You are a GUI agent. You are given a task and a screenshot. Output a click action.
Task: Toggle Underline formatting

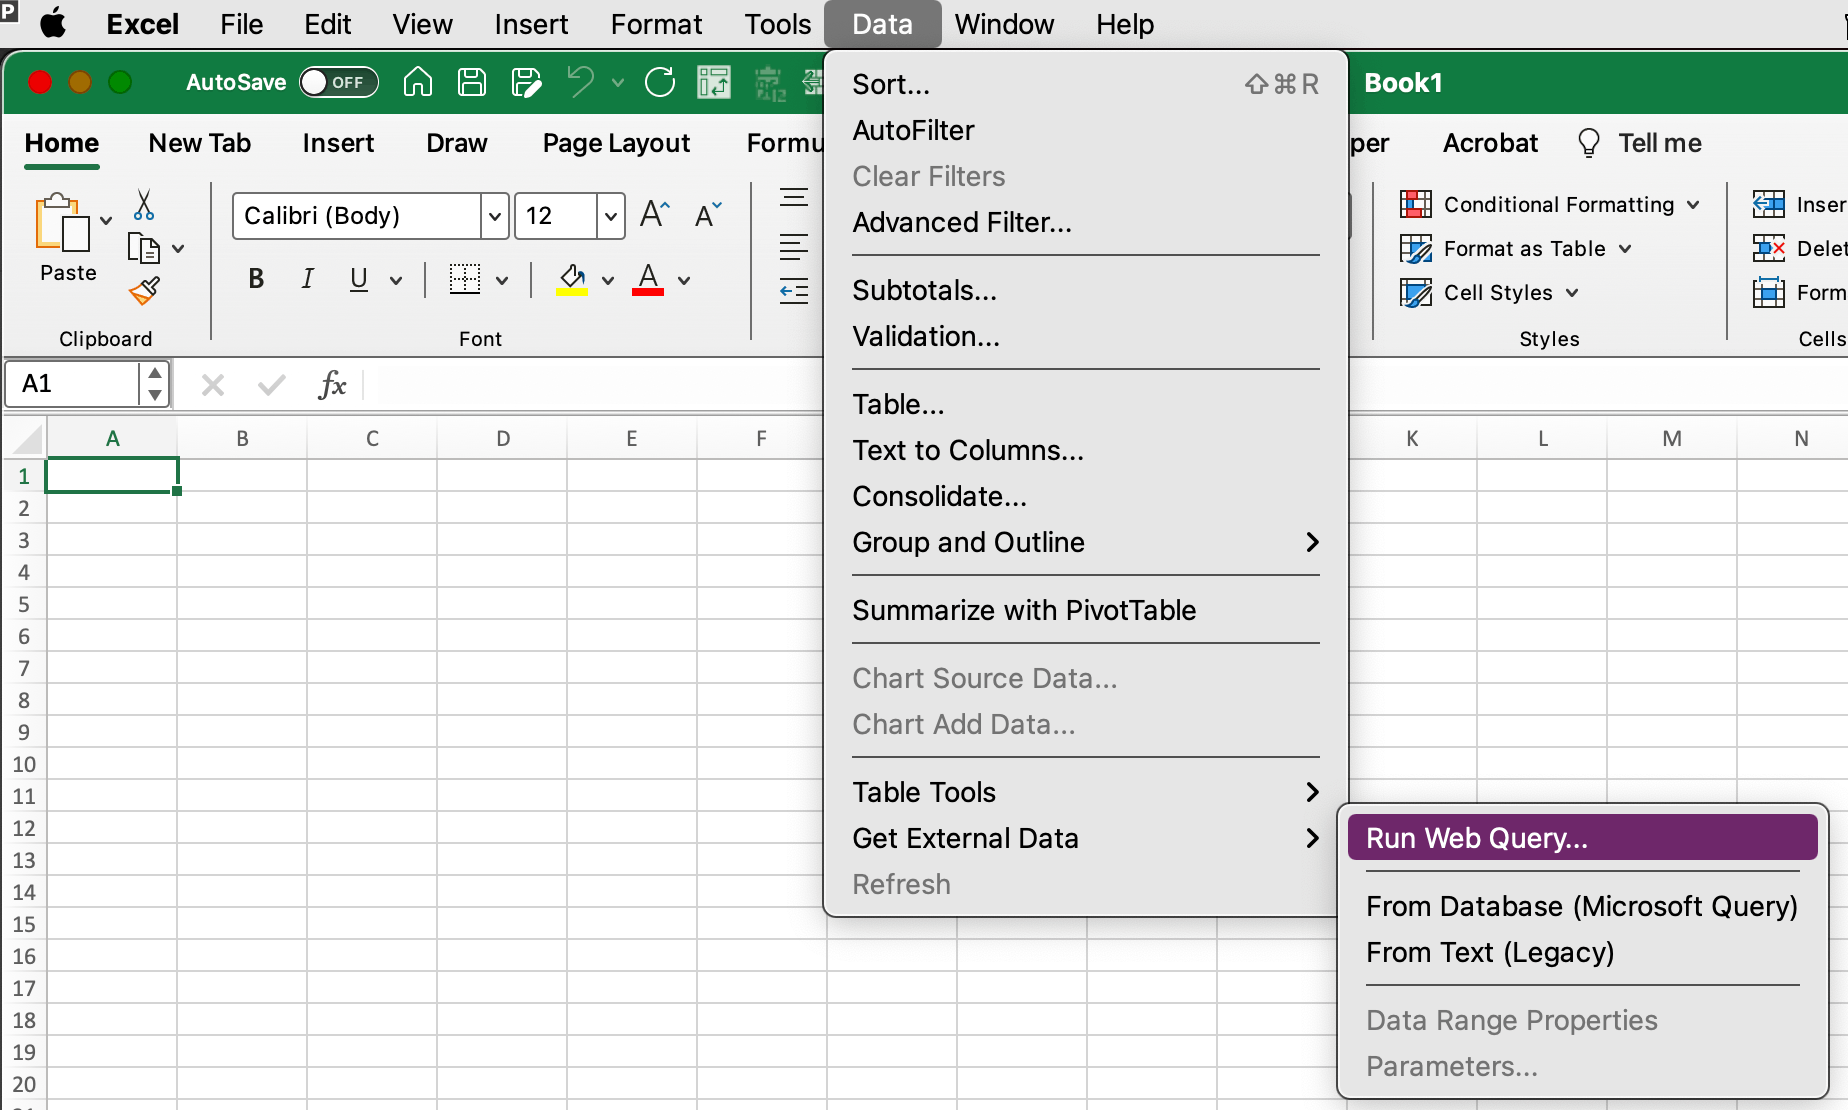[358, 280]
